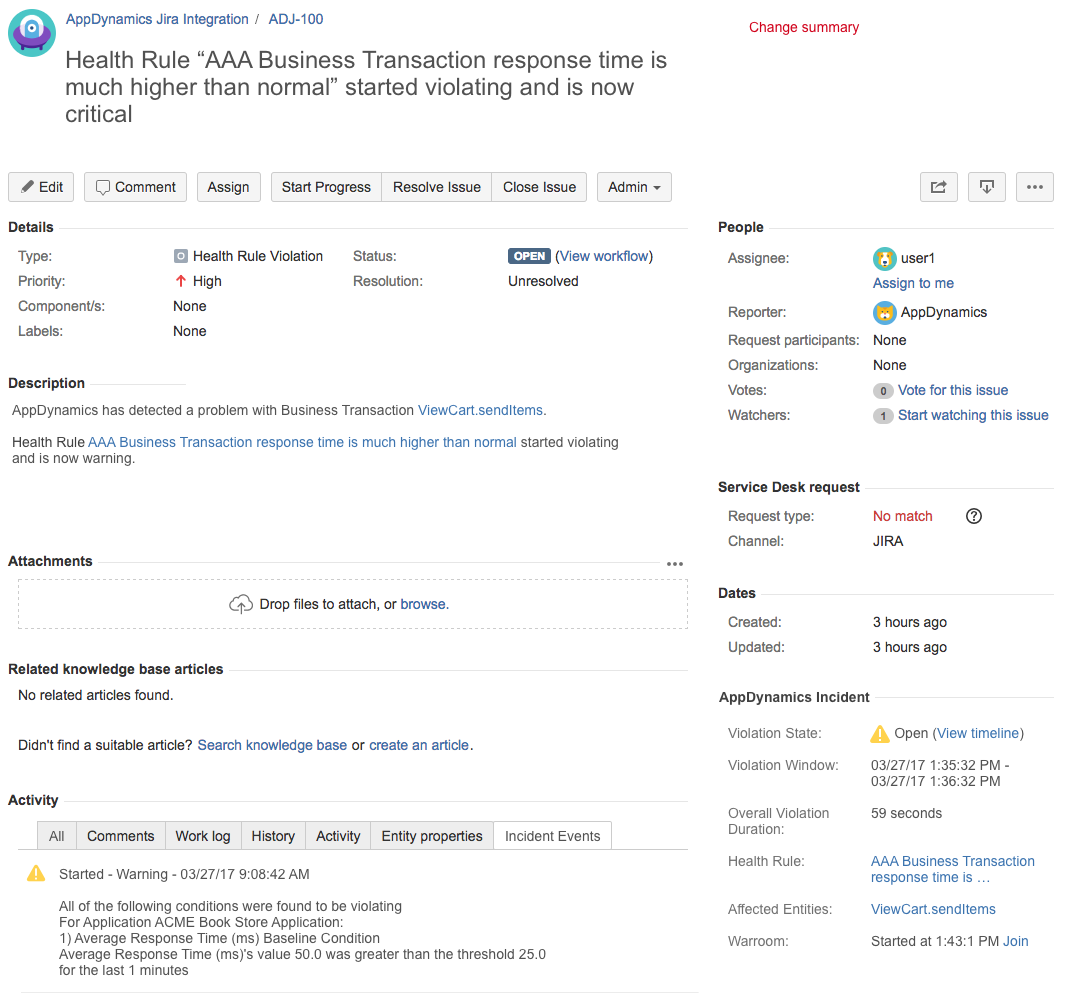This screenshot has height=994, width=1068.
Task: Switch to the All activity tab
Action: 57,836
